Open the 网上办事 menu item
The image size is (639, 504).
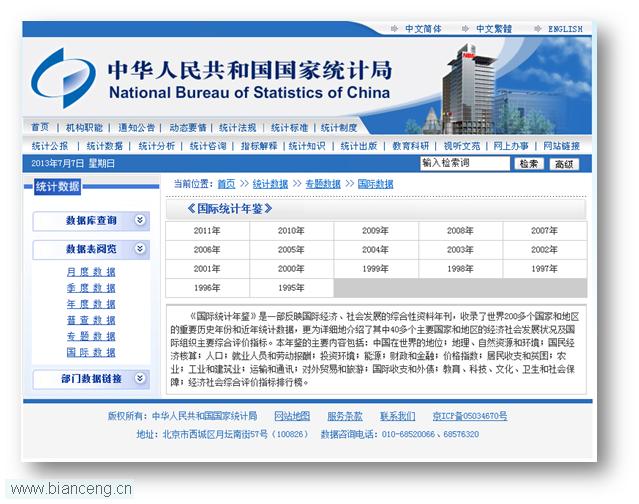pos(511,146)
